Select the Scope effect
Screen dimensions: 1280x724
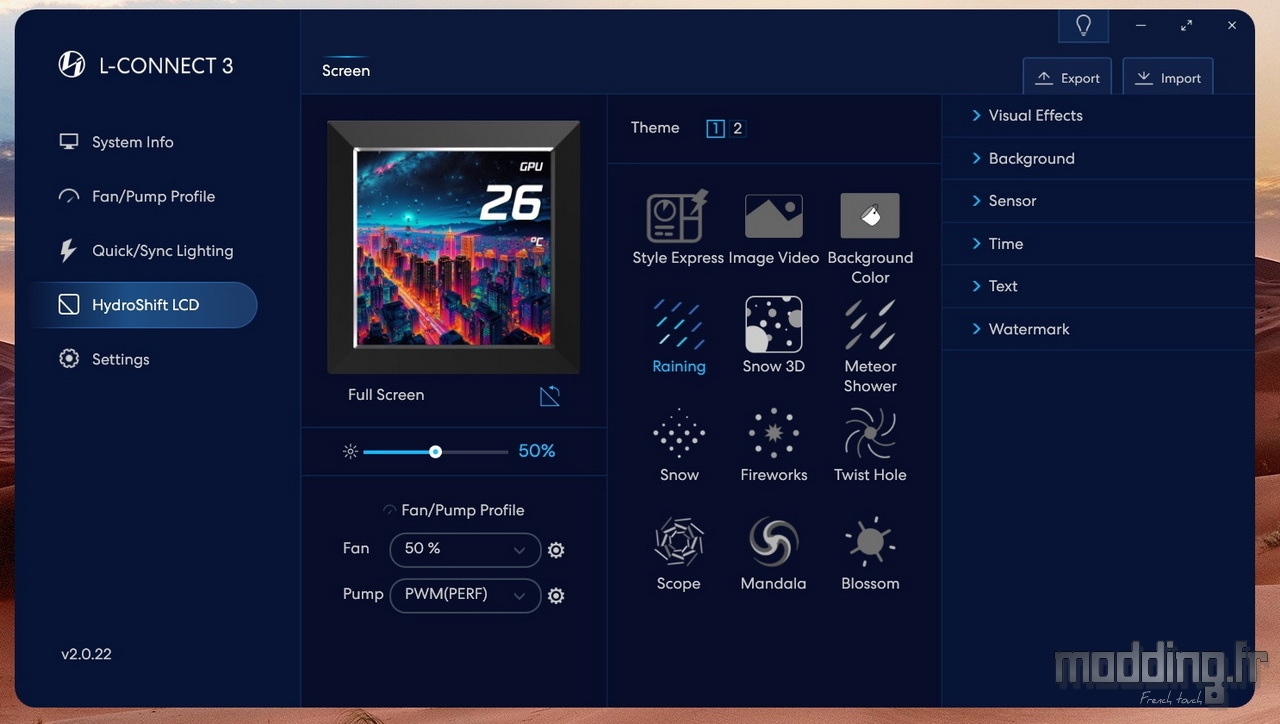(x=679, y=542)
